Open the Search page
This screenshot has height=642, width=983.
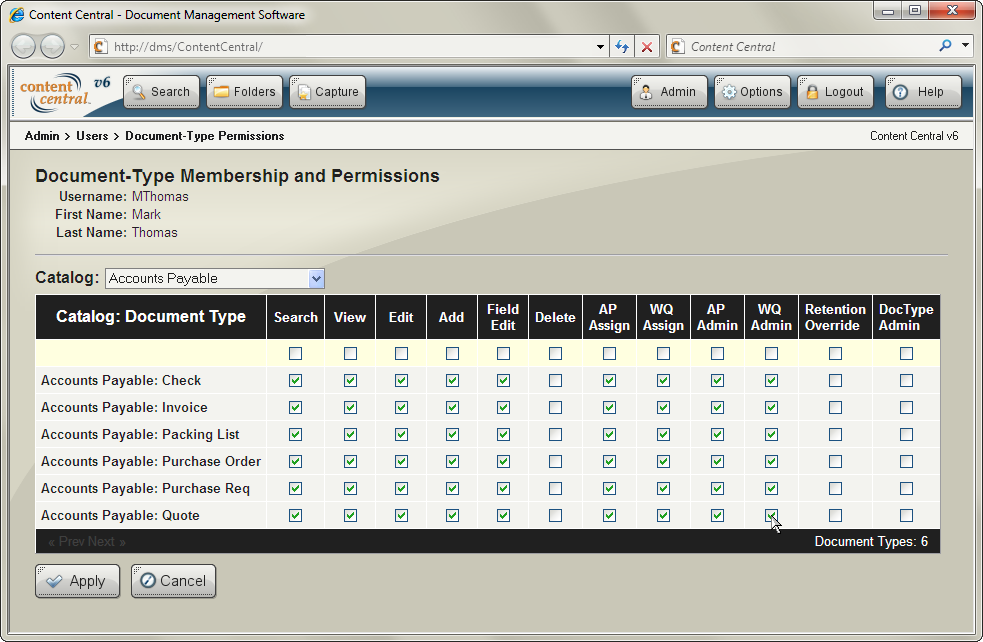pos(162,92)
